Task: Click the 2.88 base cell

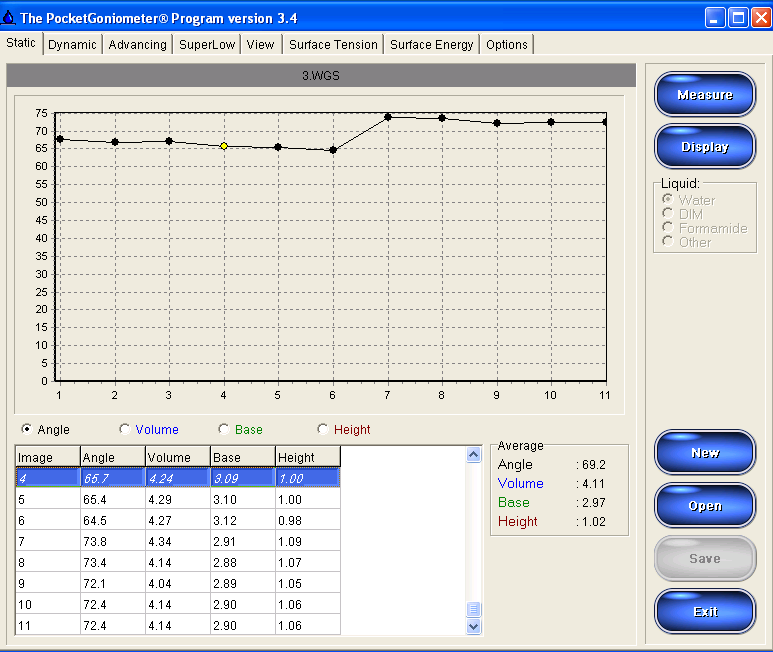Action: pos(243,562)
